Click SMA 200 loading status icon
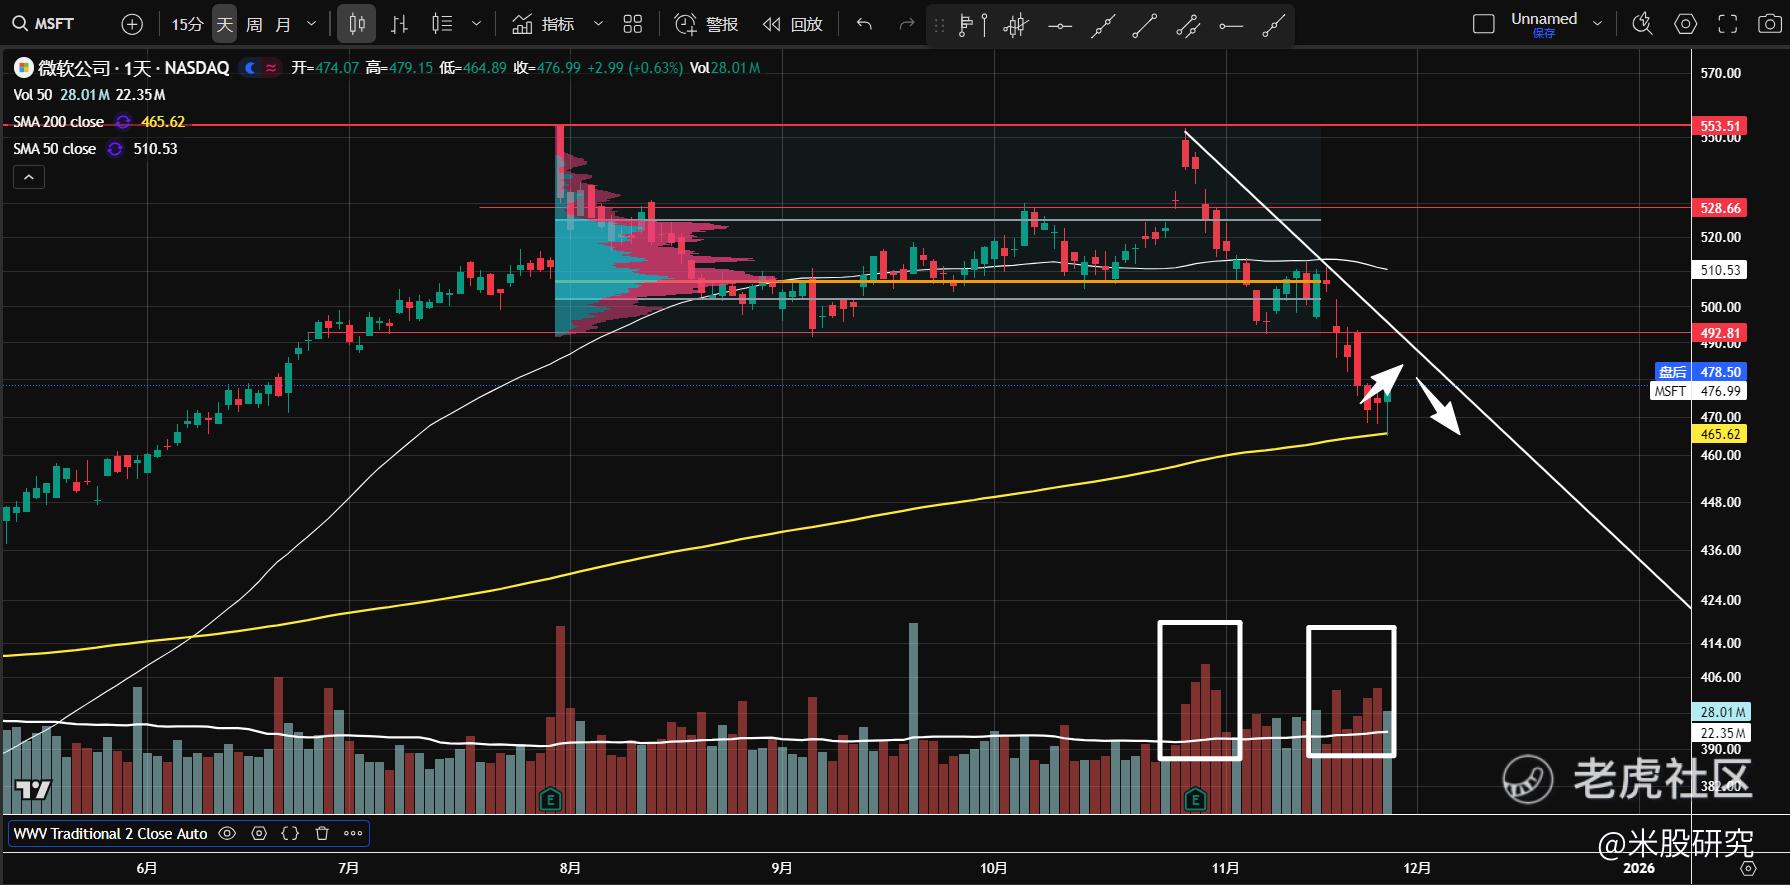 123,122
